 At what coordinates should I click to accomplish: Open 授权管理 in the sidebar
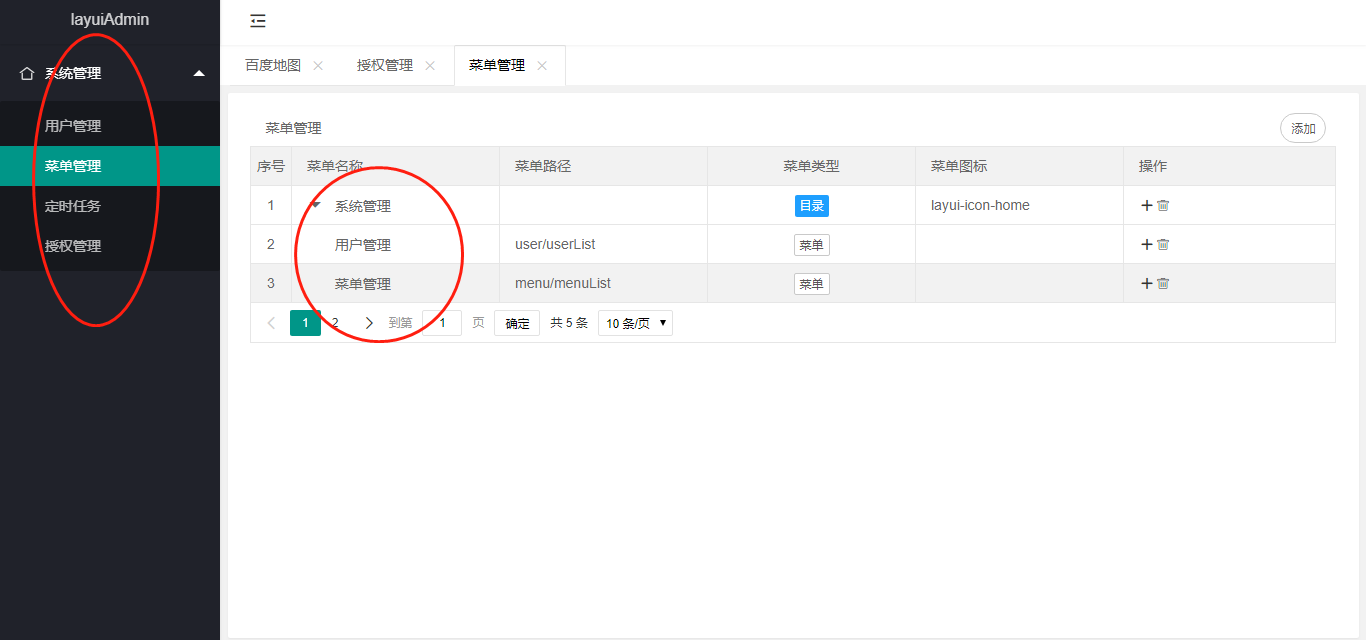point(110,246)
